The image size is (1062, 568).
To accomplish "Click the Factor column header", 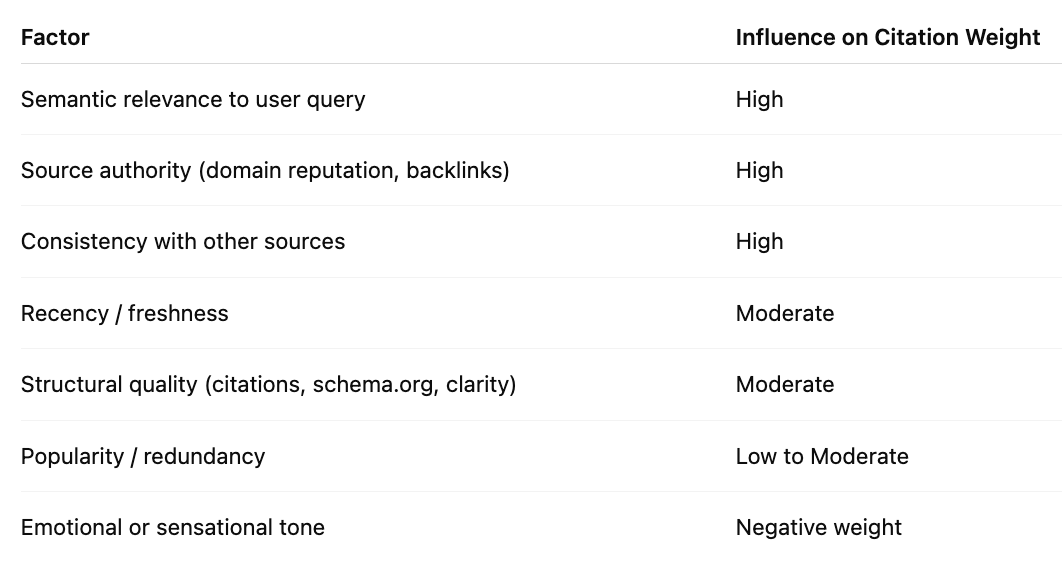I will (55, 37).
